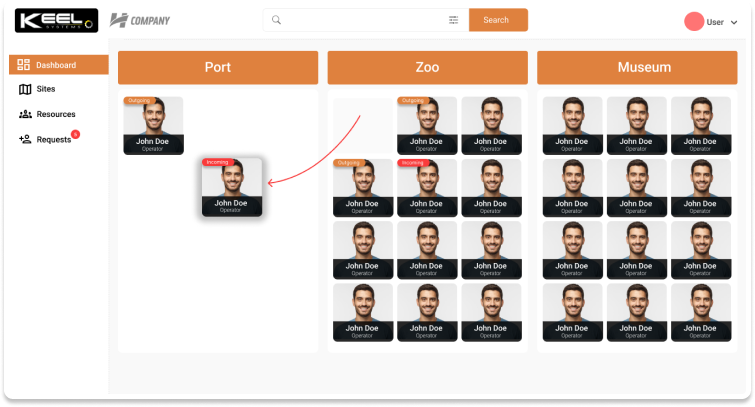This screenshot has width=755, height=407.
Task: Click the Keel Systems logo
Action: (56, 20)
